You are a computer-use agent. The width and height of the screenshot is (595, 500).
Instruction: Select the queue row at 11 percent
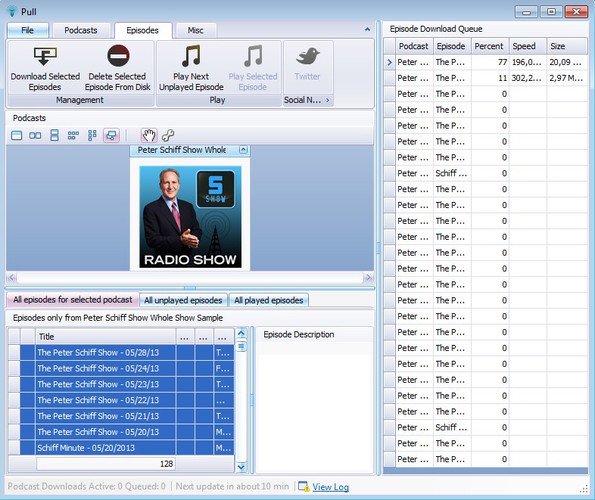(x=487, y=78)
